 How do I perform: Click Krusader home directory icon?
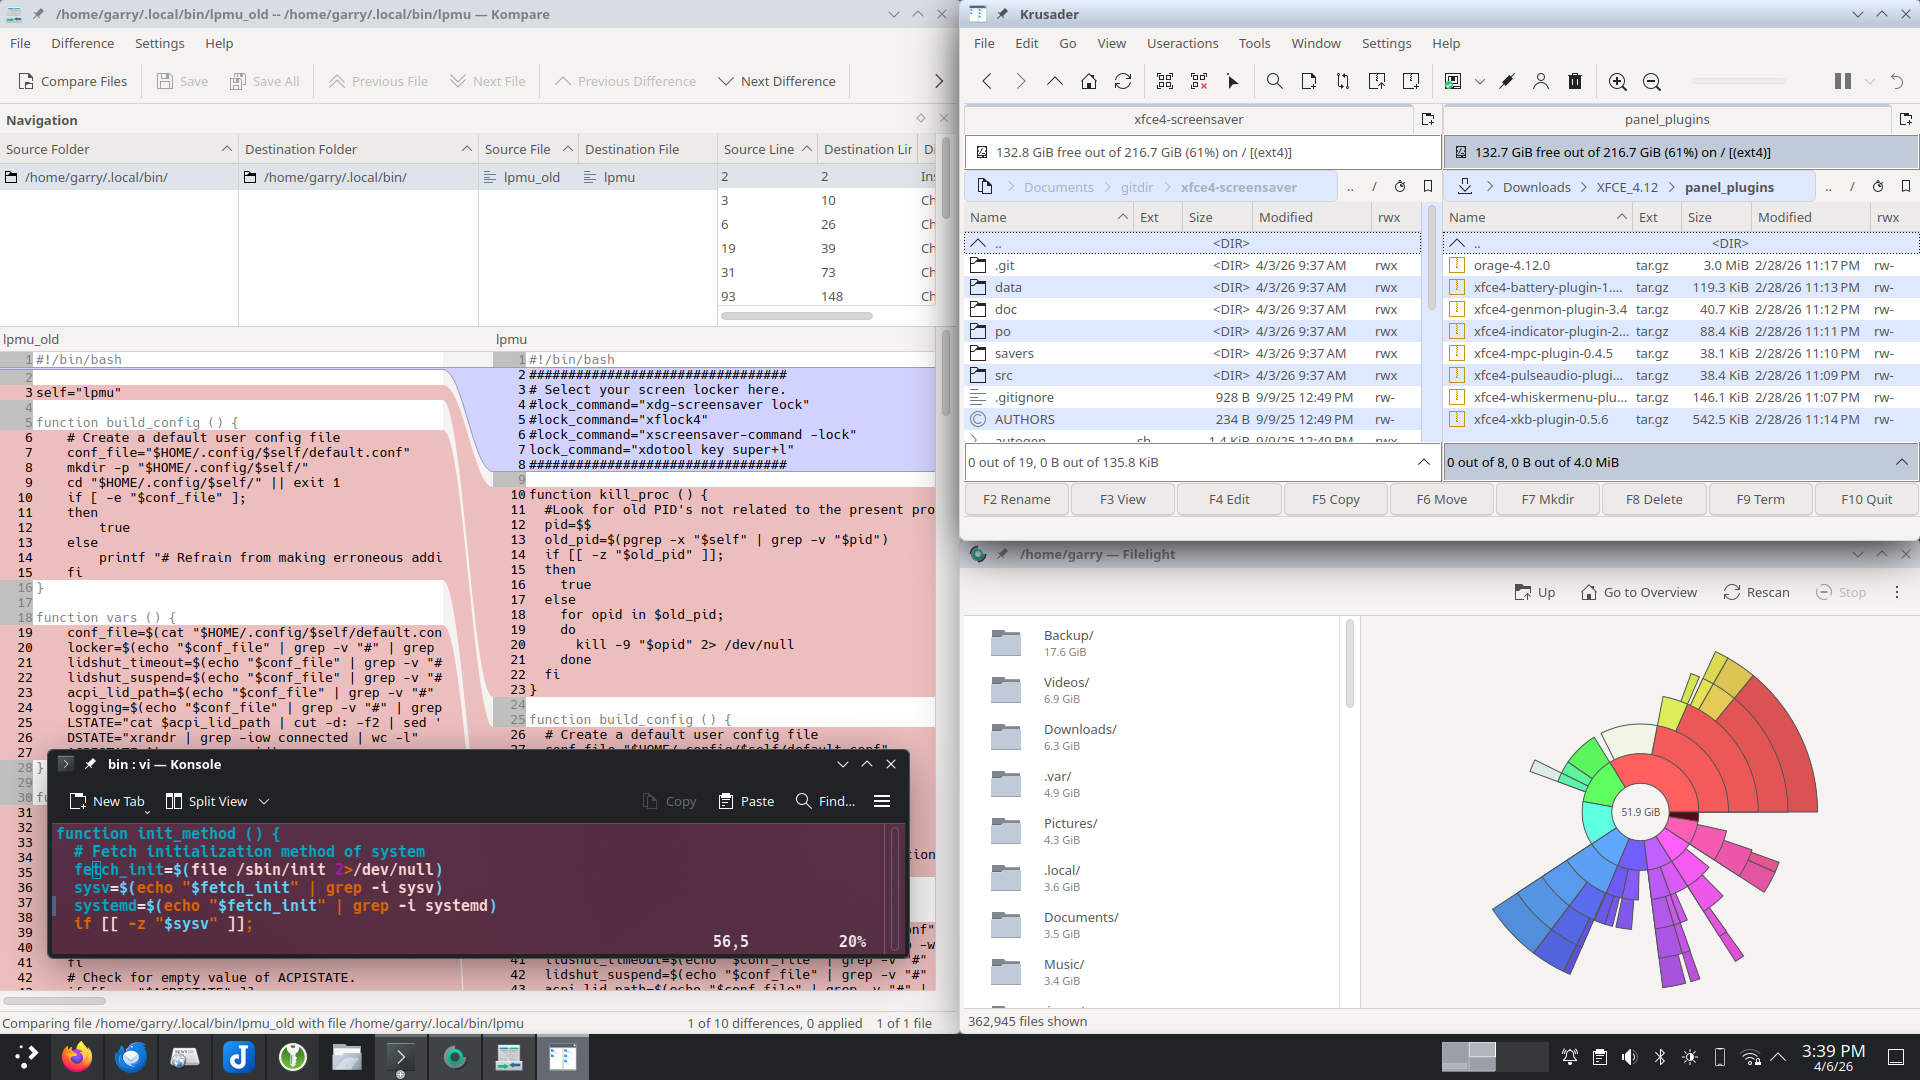coord(1089,82)
